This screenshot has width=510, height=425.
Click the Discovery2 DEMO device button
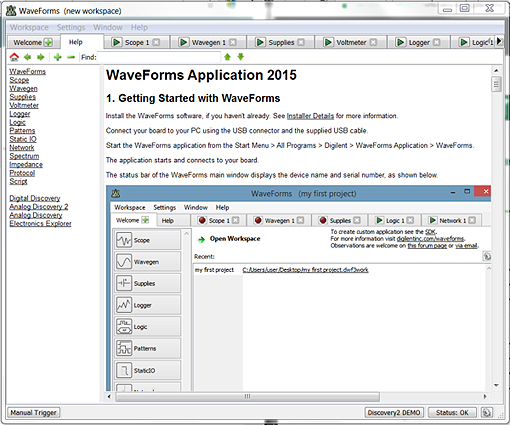tap(394, 413)
